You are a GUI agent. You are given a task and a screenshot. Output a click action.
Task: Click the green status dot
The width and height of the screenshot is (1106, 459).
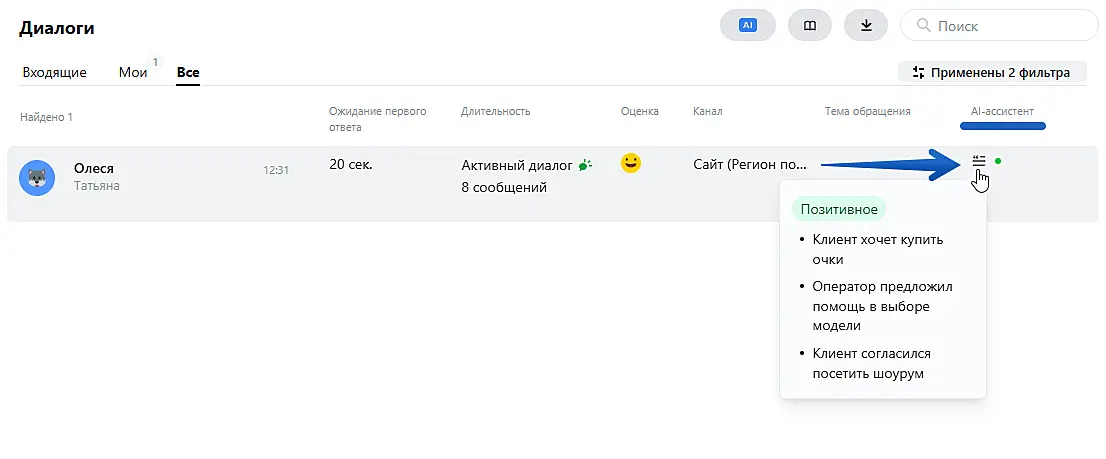pos(998,161)
